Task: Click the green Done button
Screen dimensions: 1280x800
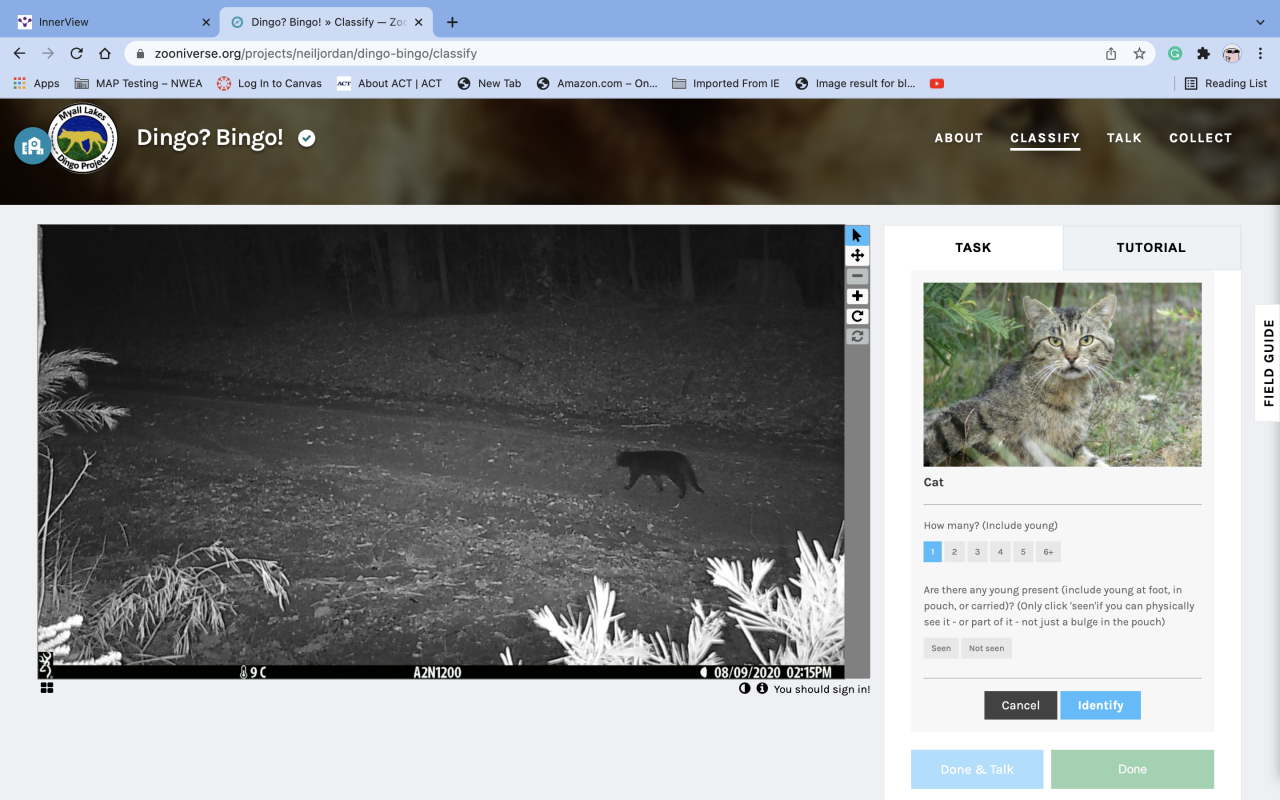Action: coord(1132,769)
